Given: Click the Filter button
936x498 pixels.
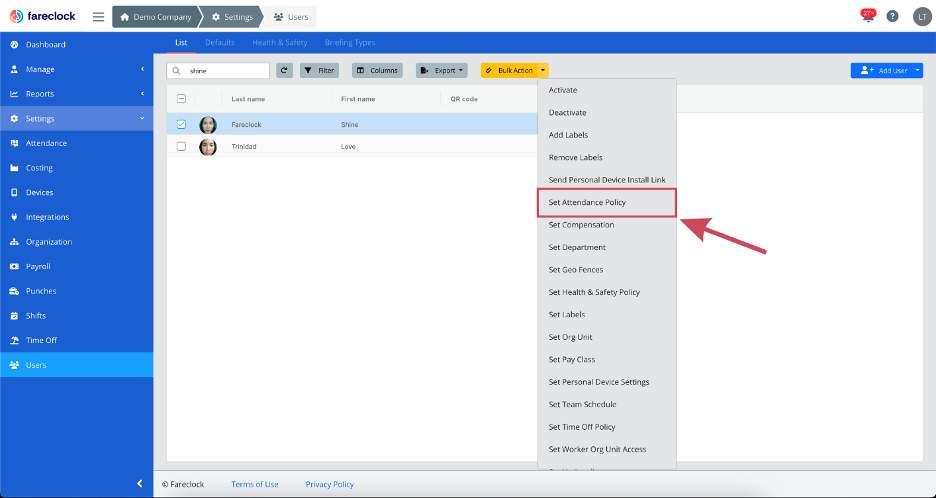Looking at the screenshot, I should (x=319, y=70).
